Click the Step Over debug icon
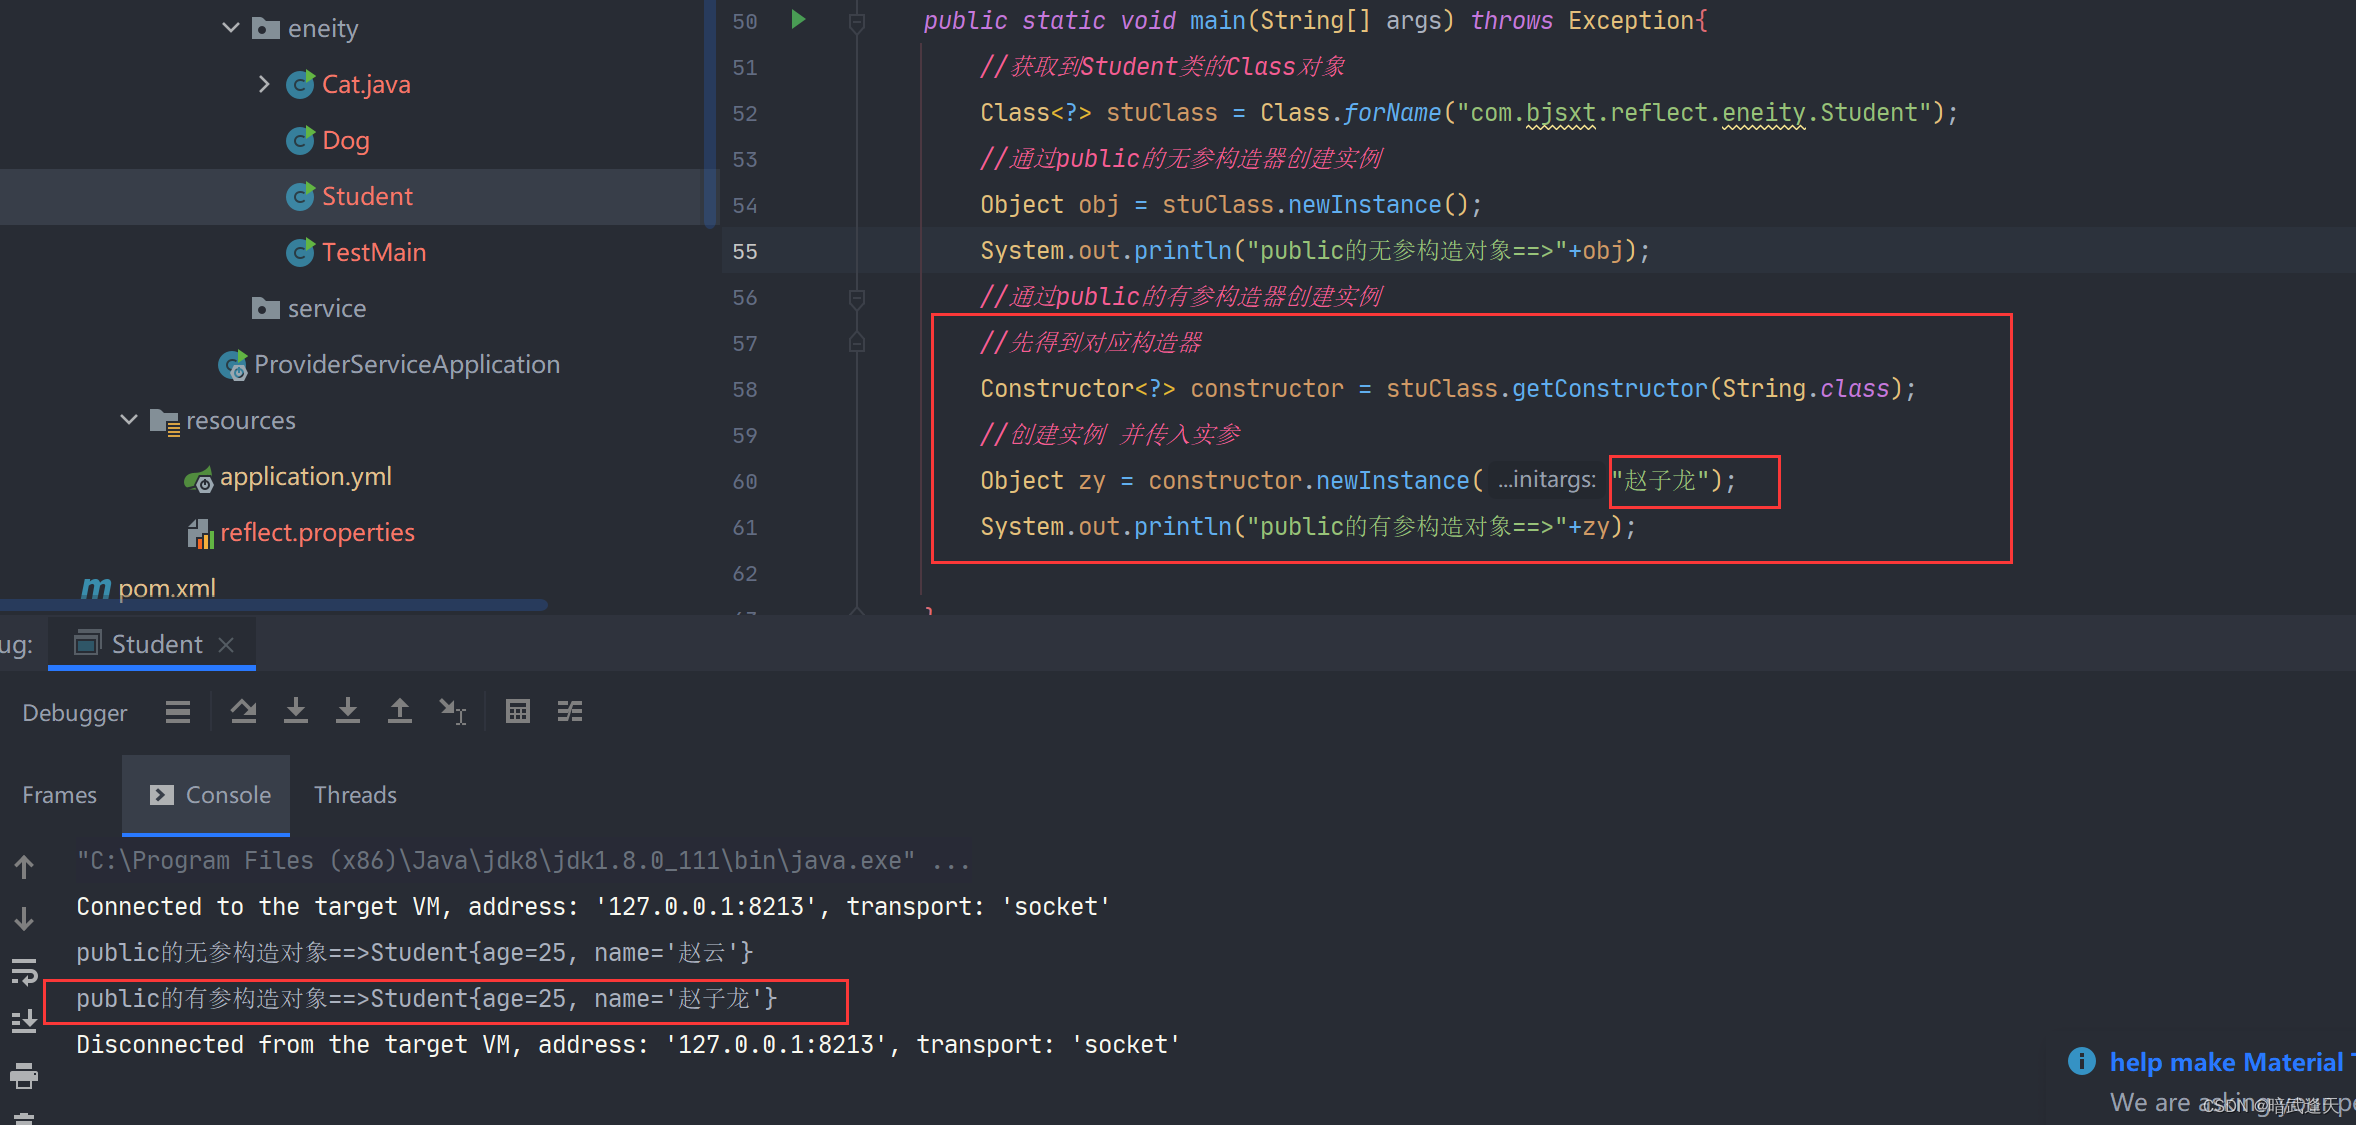This screenshot has height=1125, width=2356. pyautogui.click(x=243, y=711)
